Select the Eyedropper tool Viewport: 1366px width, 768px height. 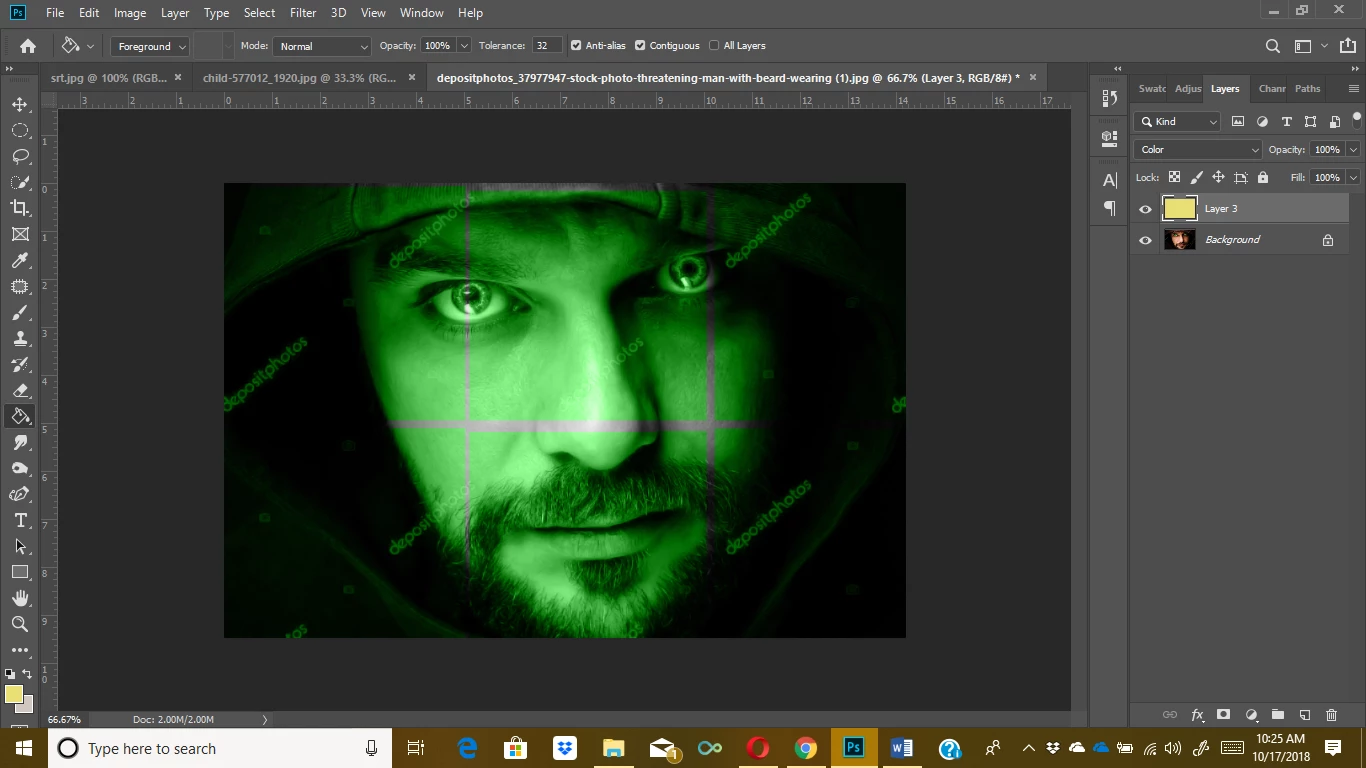click(20, 260)
